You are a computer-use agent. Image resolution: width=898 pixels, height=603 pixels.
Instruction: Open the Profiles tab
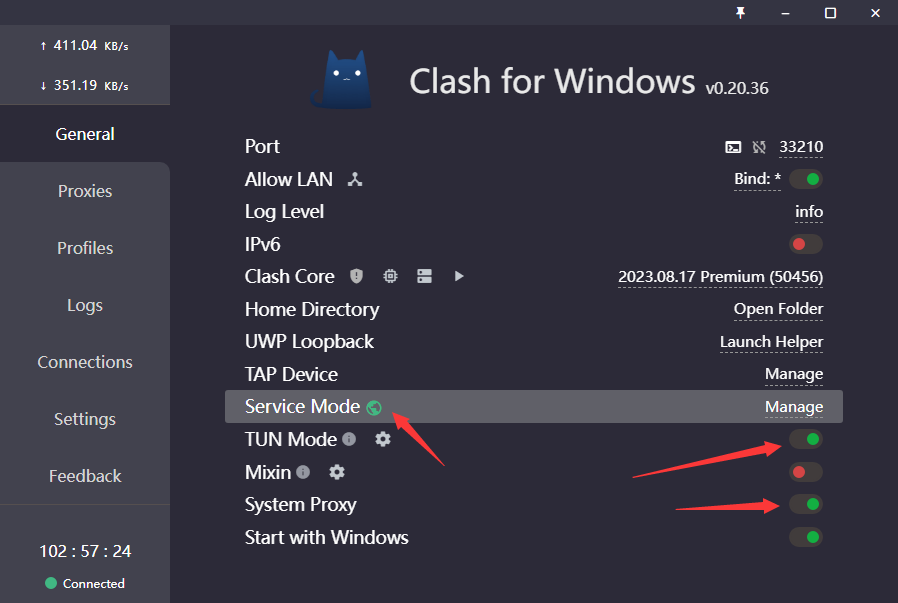point(85,248)
